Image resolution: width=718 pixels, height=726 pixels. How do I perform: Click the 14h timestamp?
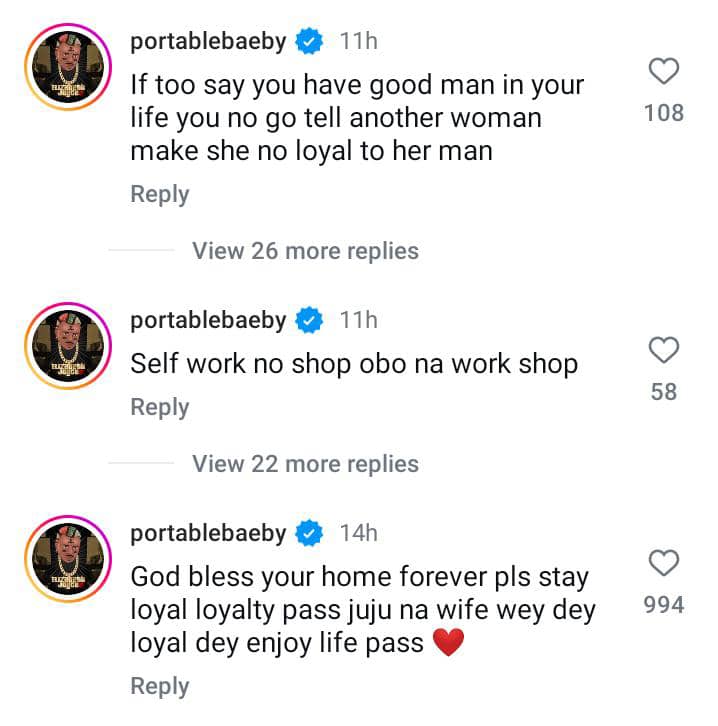pyautogui.click(x=359, y=534)
